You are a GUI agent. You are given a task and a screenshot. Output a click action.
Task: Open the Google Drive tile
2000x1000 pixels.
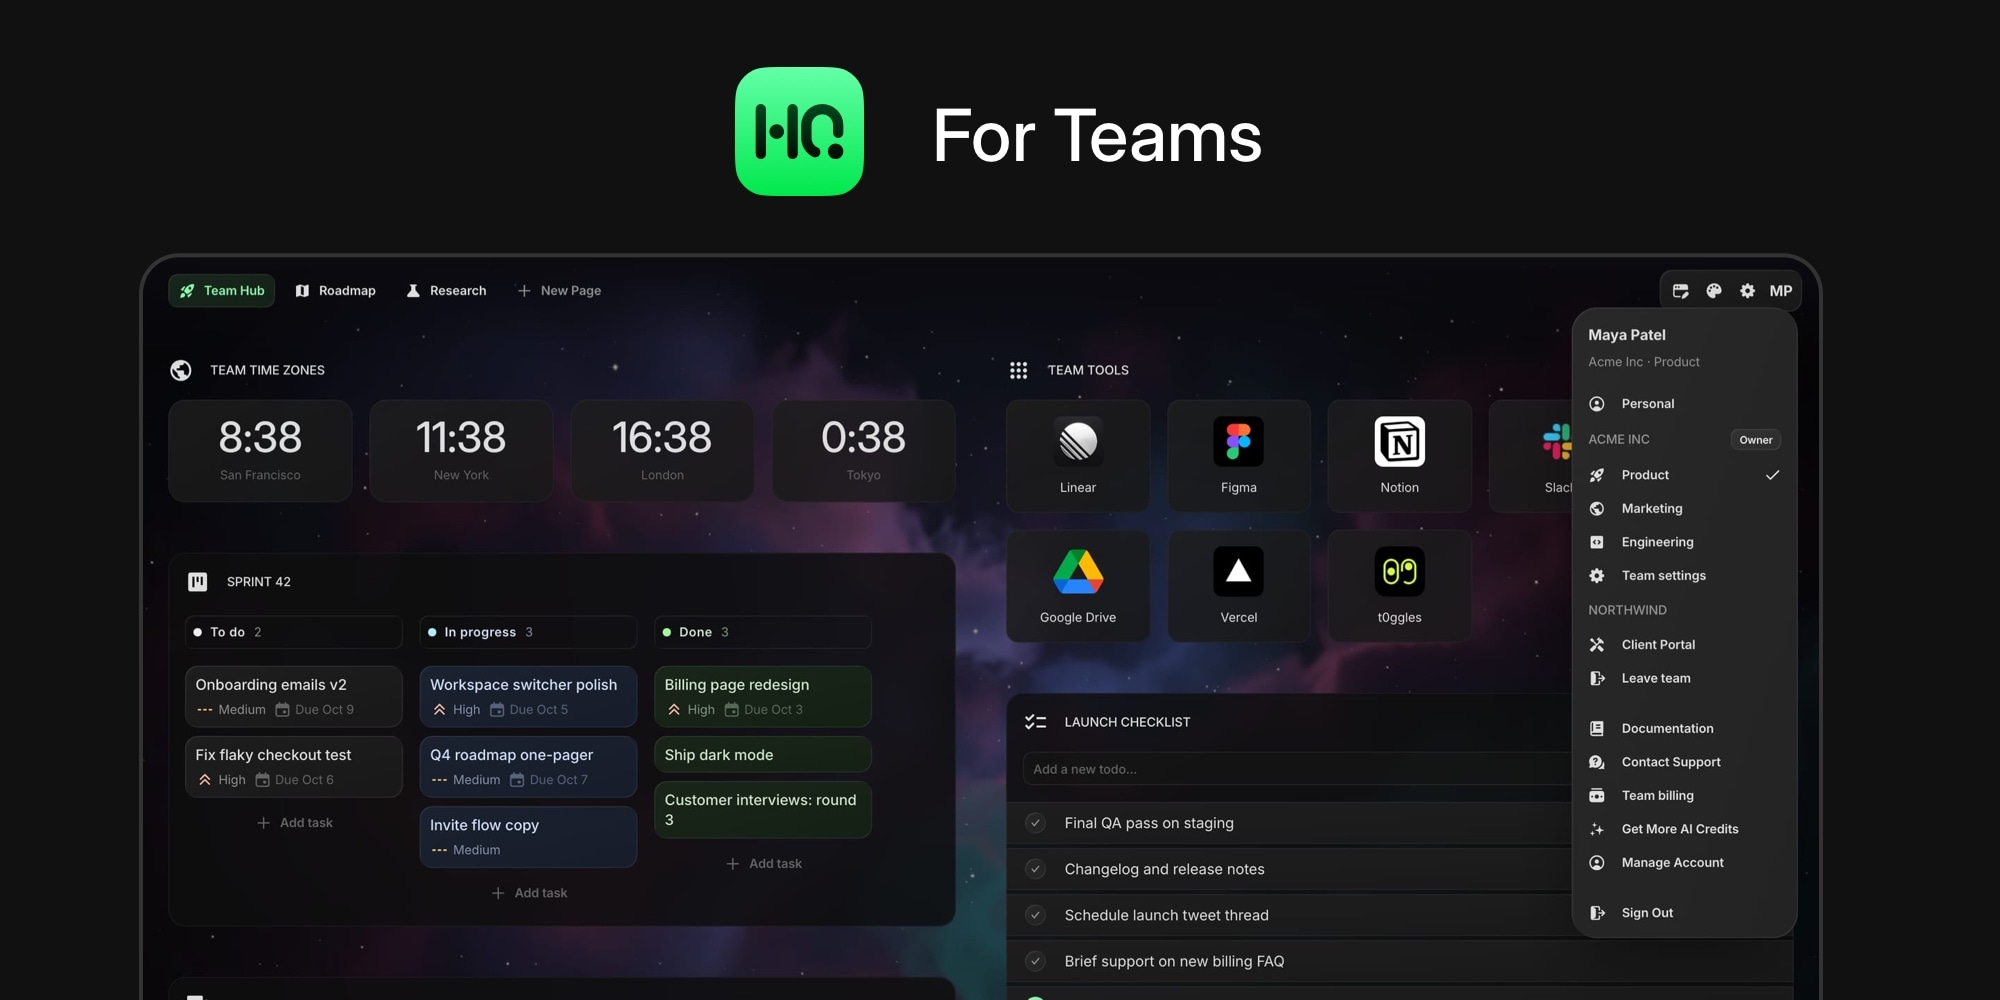click(x=1078, y=586)
